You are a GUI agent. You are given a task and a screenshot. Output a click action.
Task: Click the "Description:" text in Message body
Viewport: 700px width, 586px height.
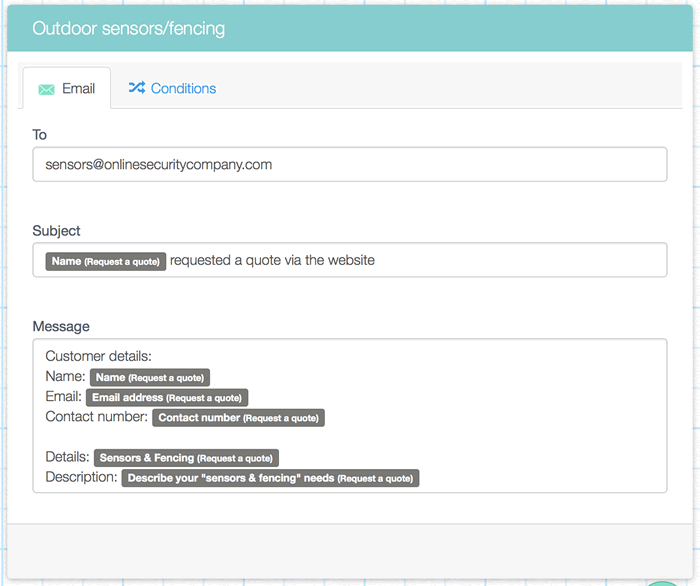[x=81, y=477]
